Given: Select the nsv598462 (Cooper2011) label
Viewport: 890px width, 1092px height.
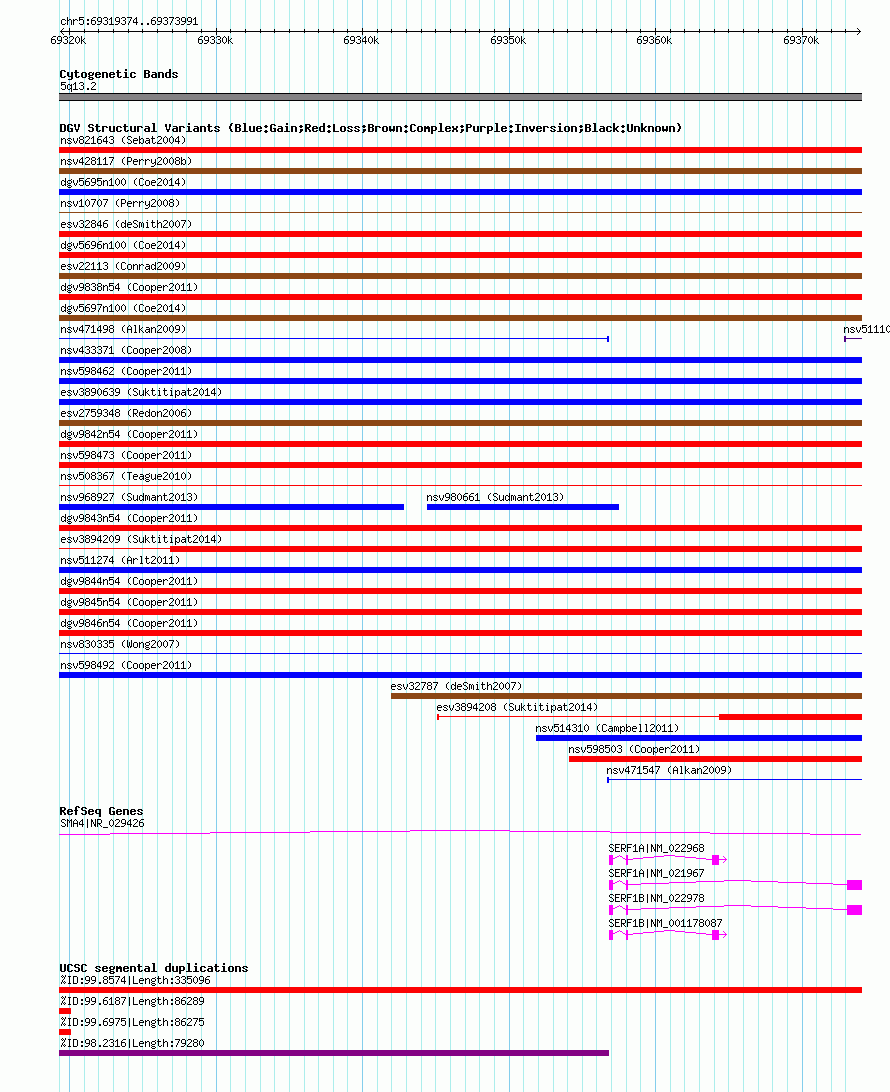Looking at the screenshot, I should (x=126, y=370).
